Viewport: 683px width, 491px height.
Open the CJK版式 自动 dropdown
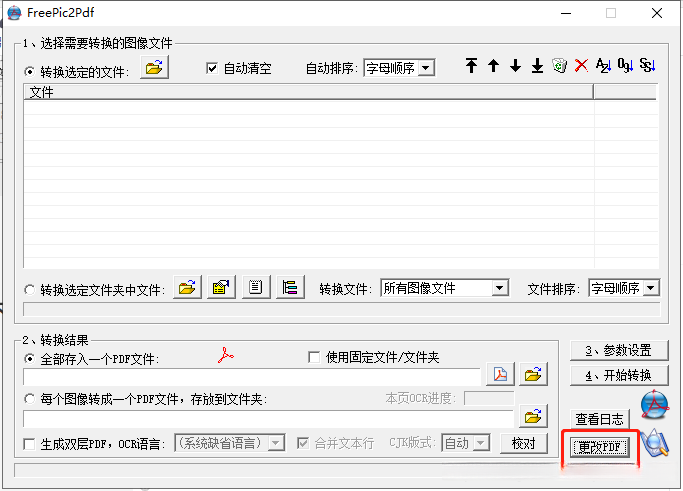pyautogui.click(x=466, y=443)
